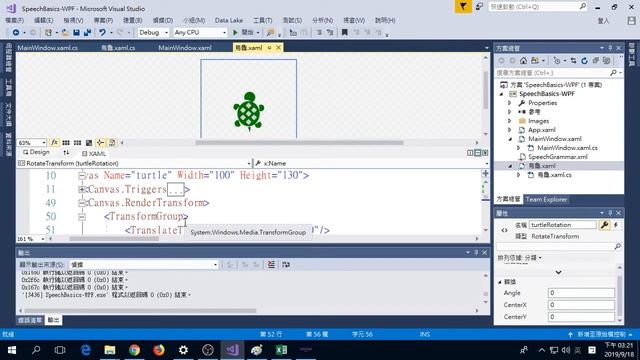Click the Save All icon
The height and width of the screenshot is (360, 640).
pos(87,32)
